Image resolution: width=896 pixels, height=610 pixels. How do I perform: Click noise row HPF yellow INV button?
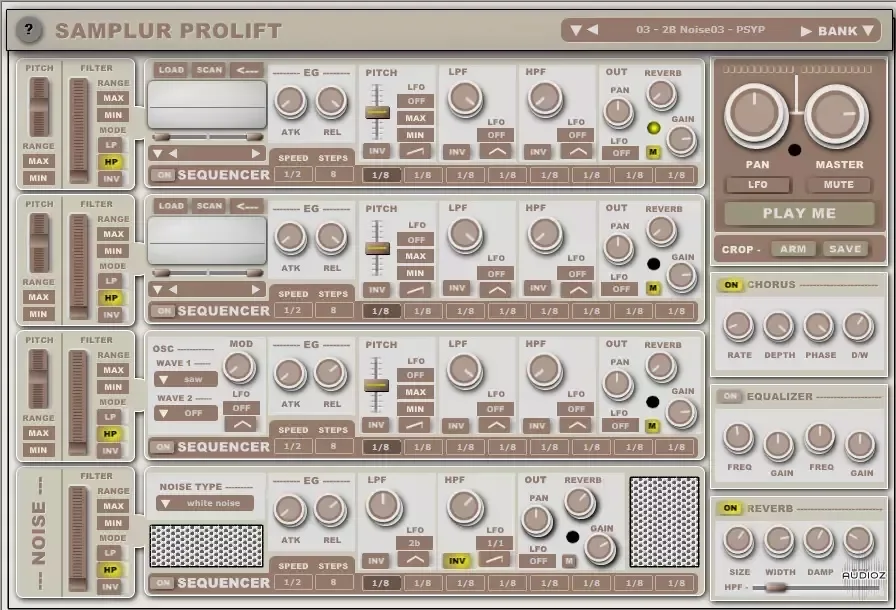point(457,561)
